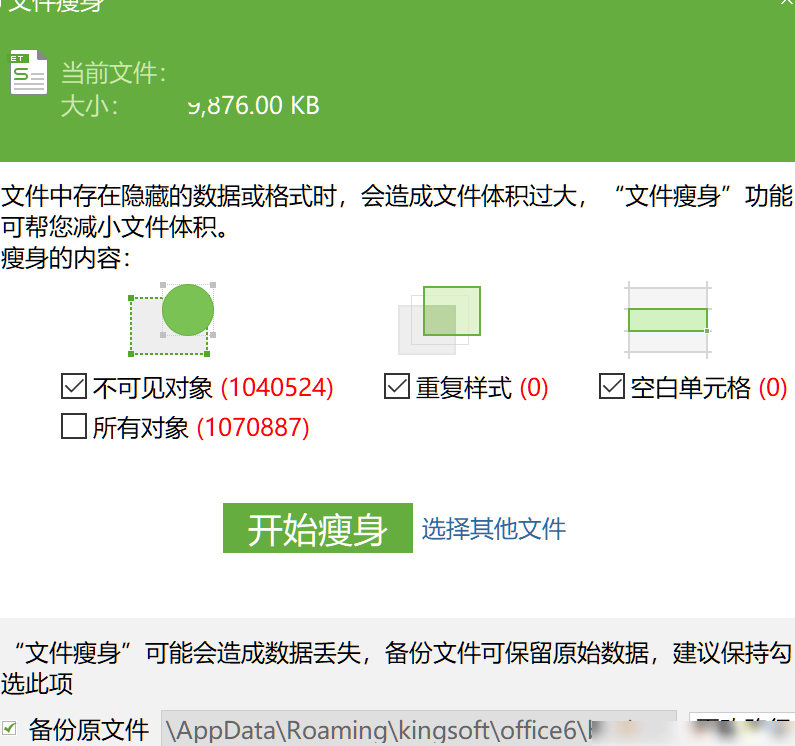Image resolution: width=795 pixels, height=746 pixels.
Task: Click the 瘦身的内容 heading text
Action: tap(65, 258)
